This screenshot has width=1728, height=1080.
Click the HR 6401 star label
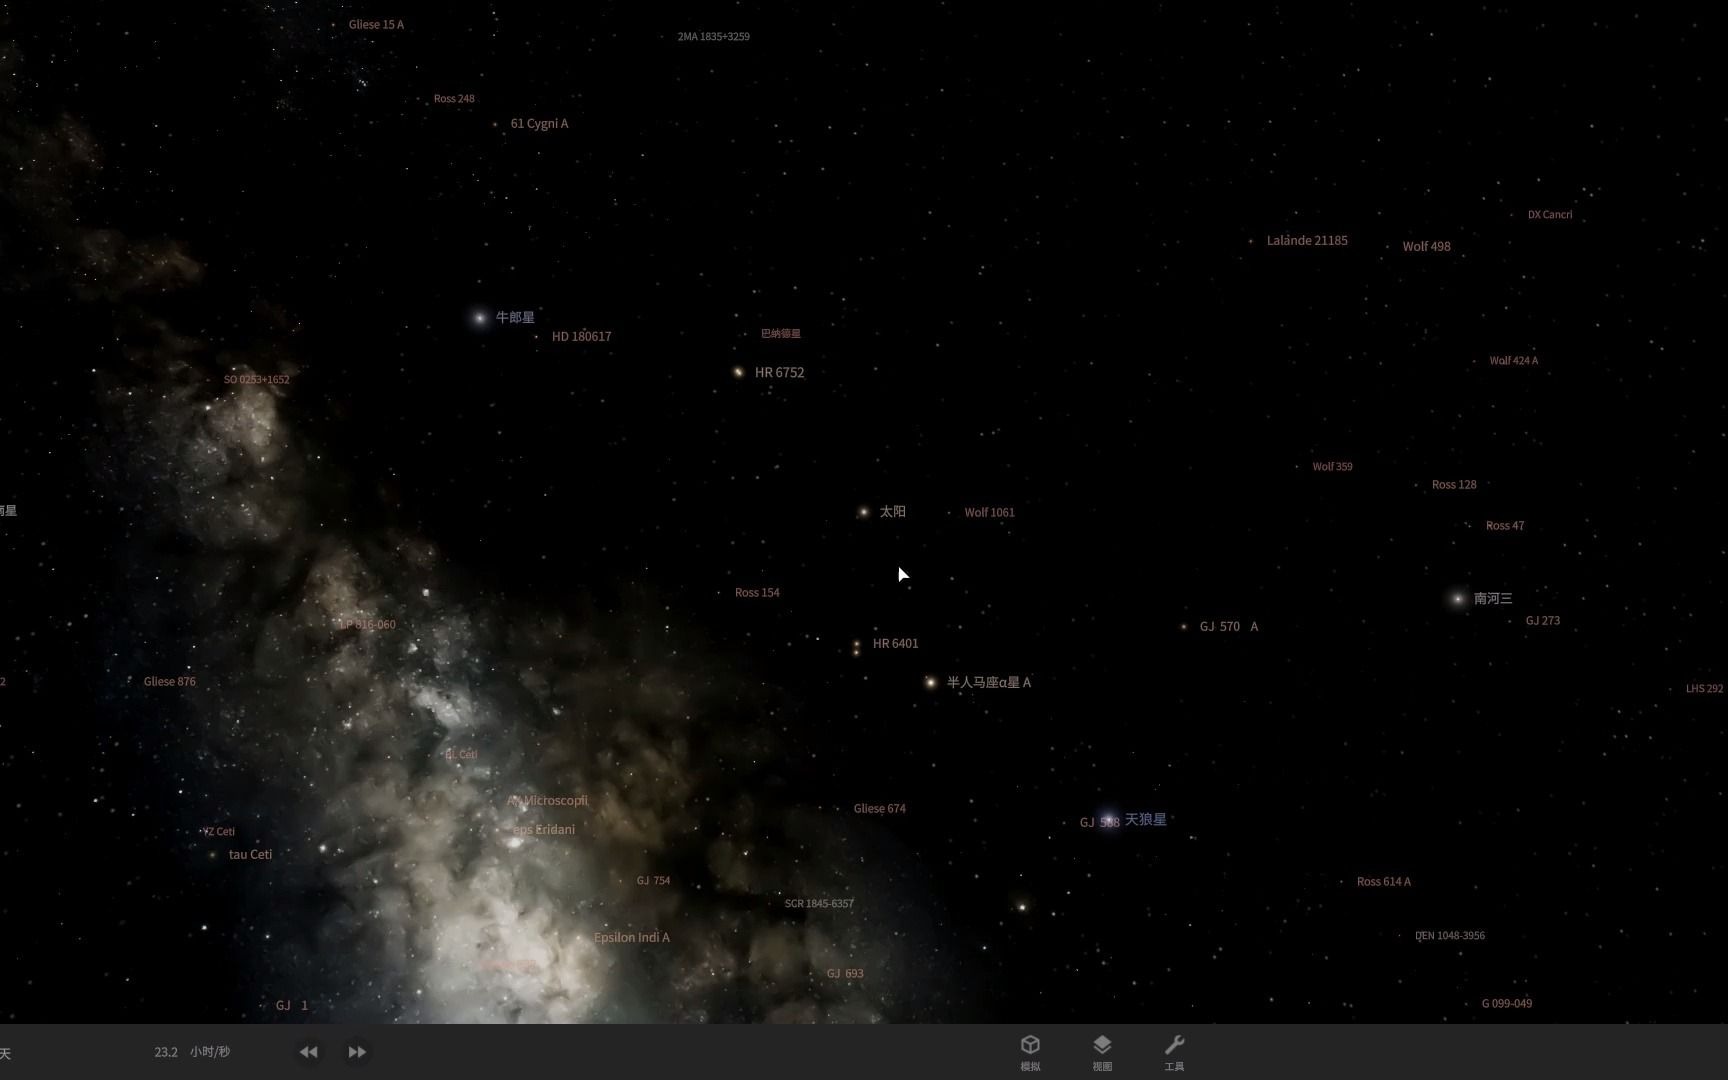895,643
